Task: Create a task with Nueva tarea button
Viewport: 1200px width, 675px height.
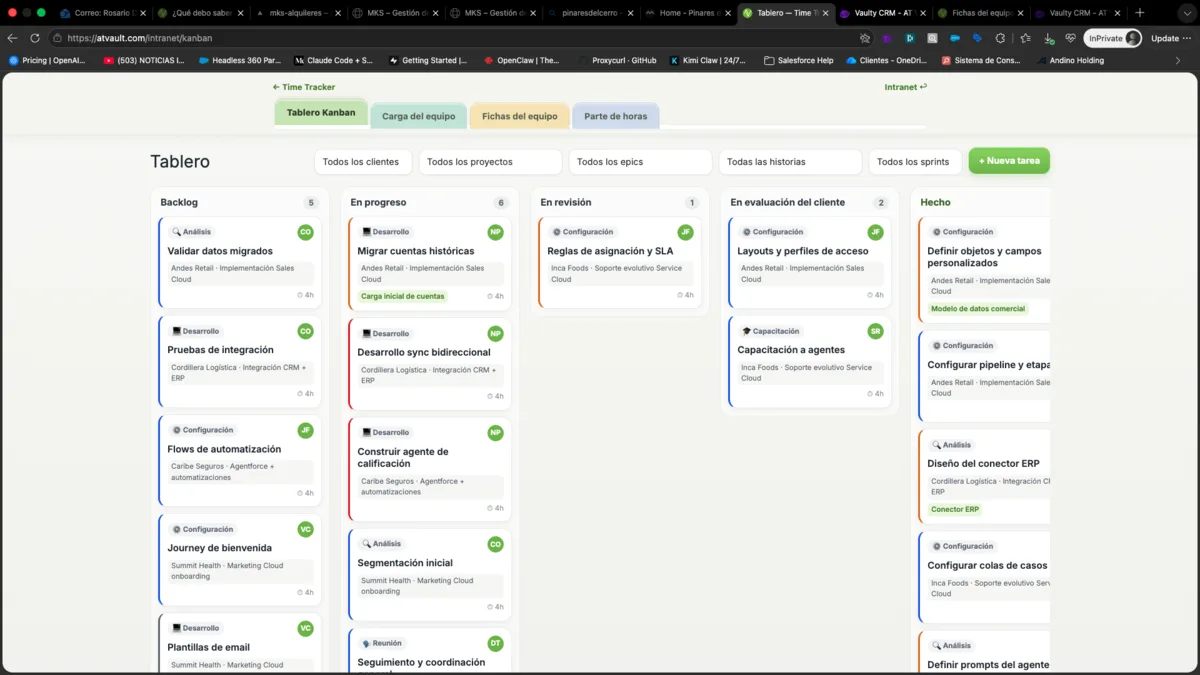Action: pyautogui.click(x=1009, y=161)
